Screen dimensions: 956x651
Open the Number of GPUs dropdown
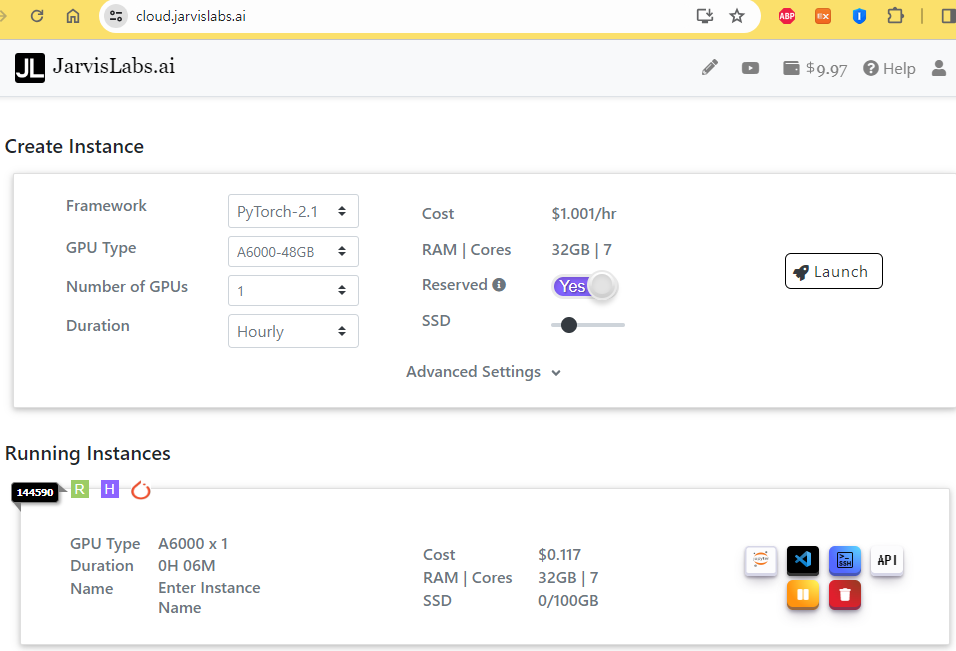tap(293, 290)
